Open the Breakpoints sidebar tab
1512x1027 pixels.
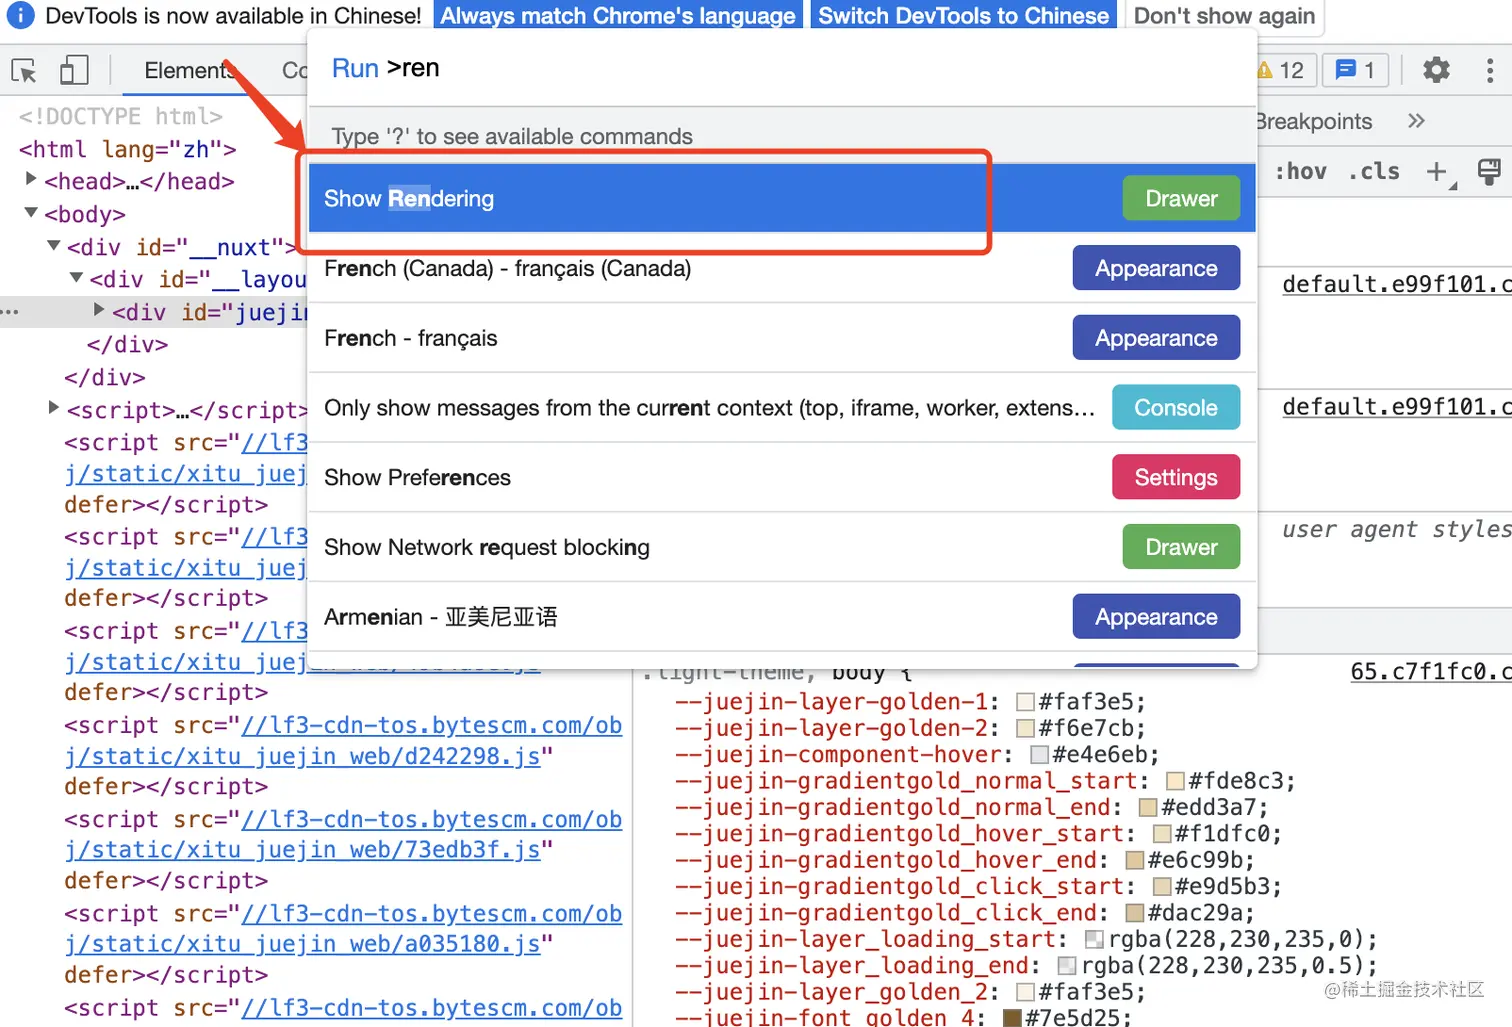tap(1314, 121)
